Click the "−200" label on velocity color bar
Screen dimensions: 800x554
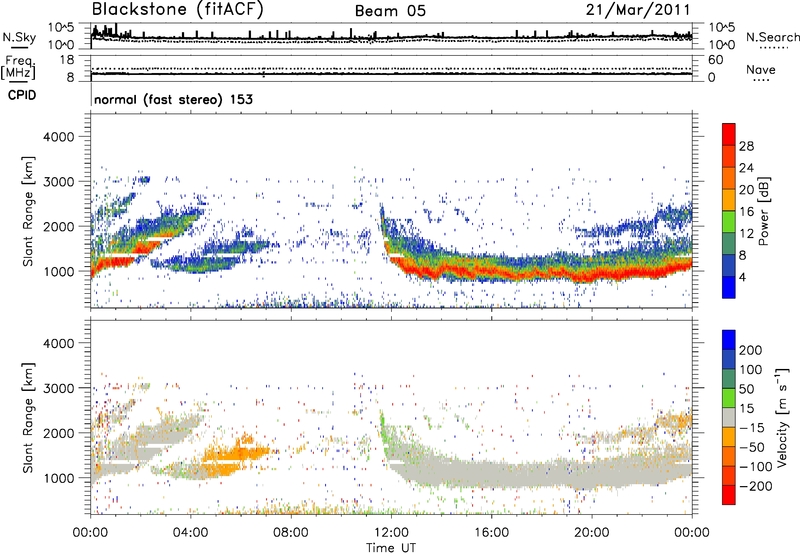coord(755,486)
